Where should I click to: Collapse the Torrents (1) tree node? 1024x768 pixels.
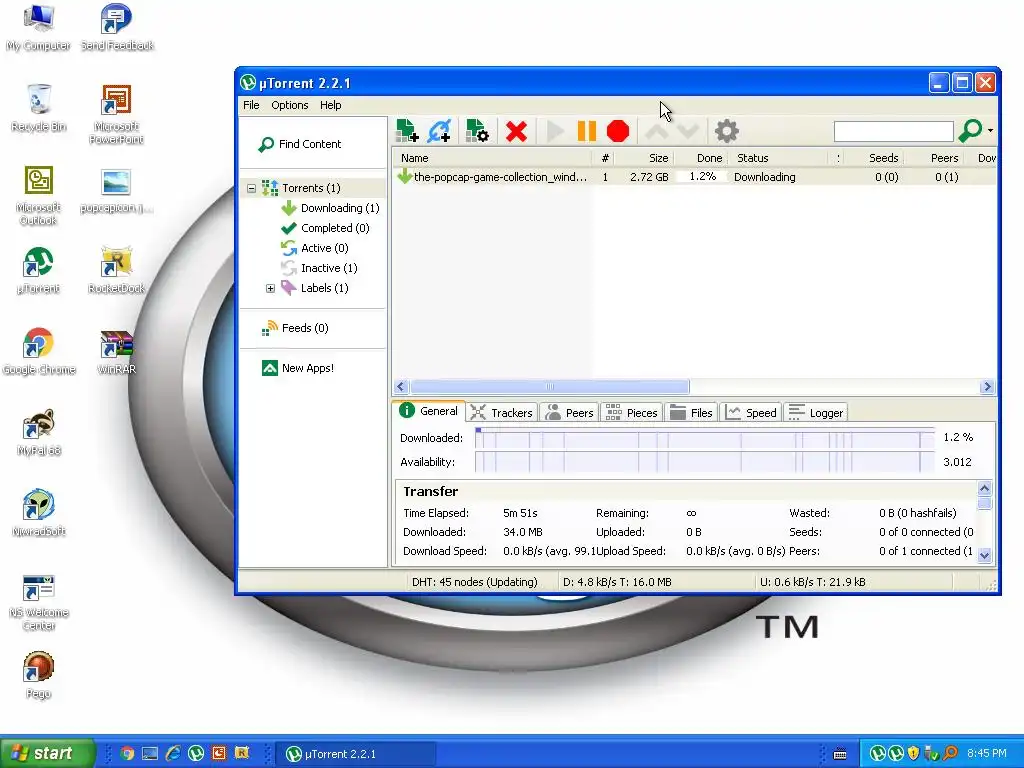(251, 188)
